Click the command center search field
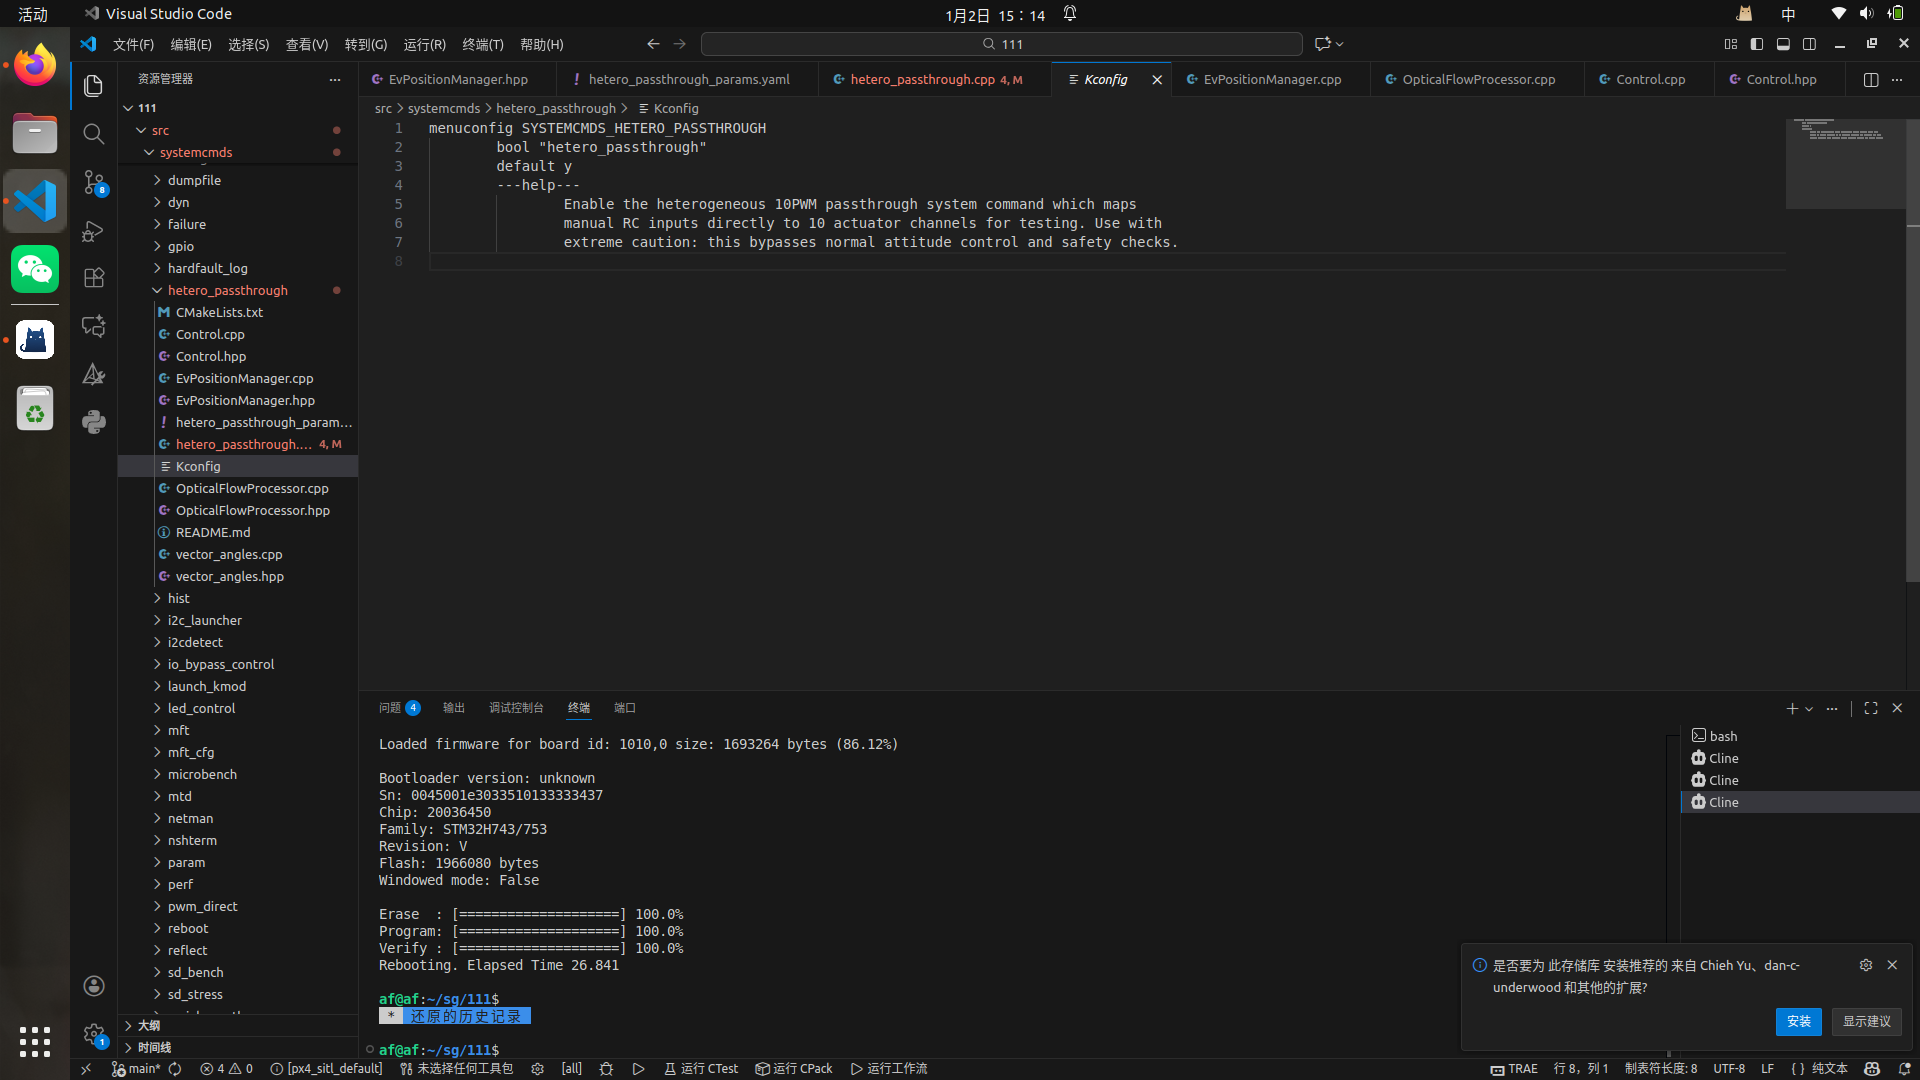 (x=1001, y=44)
